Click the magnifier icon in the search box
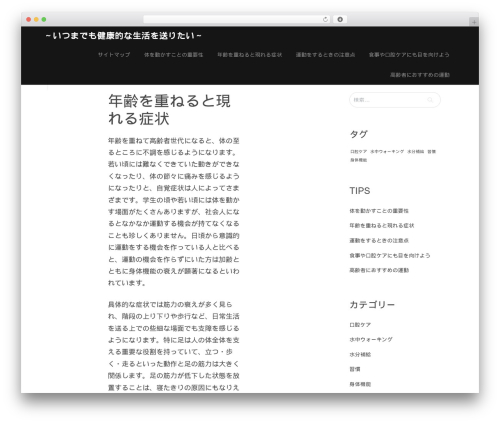The height and width of the screenshot is (423, 500). tap(430, 100)
